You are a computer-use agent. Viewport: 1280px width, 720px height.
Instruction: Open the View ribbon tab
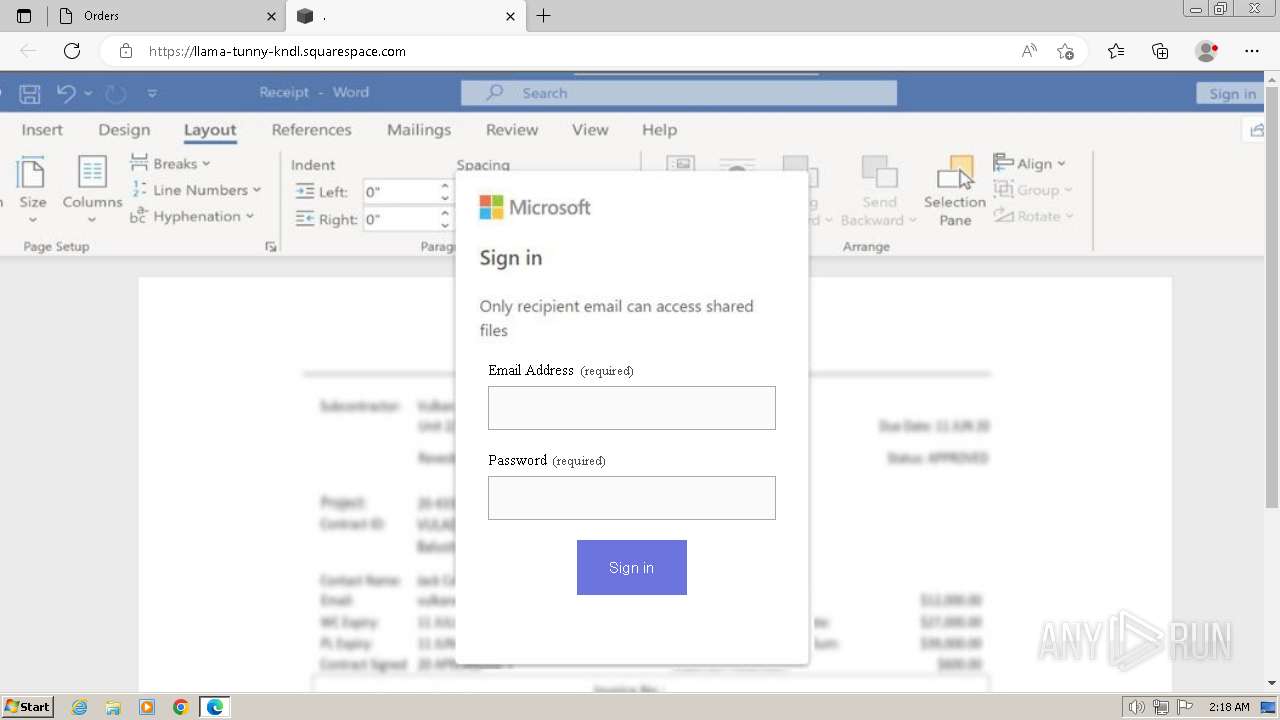[590, 130]
